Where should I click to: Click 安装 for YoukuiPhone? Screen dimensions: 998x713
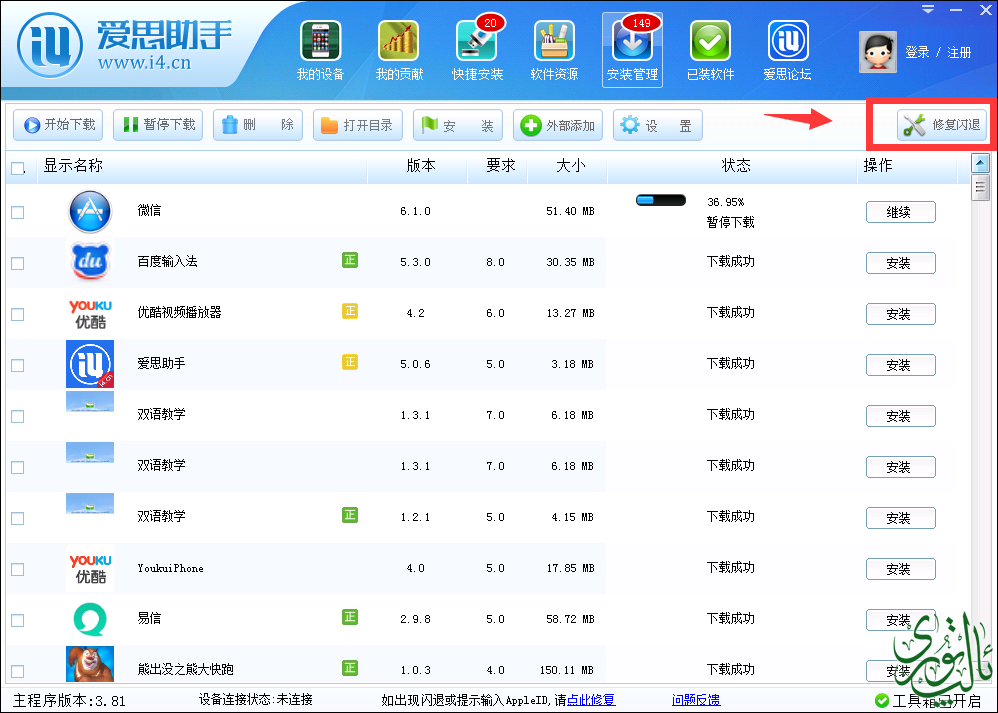point(900,568)
